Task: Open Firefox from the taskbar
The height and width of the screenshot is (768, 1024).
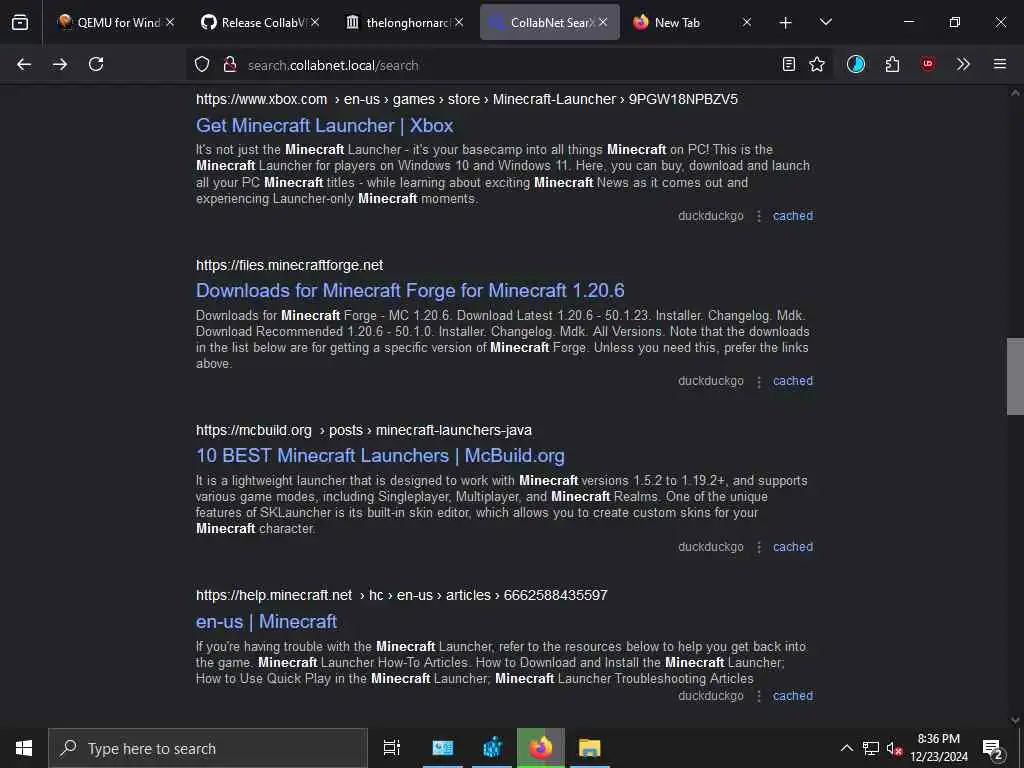Action: click(x=541, y=748)
